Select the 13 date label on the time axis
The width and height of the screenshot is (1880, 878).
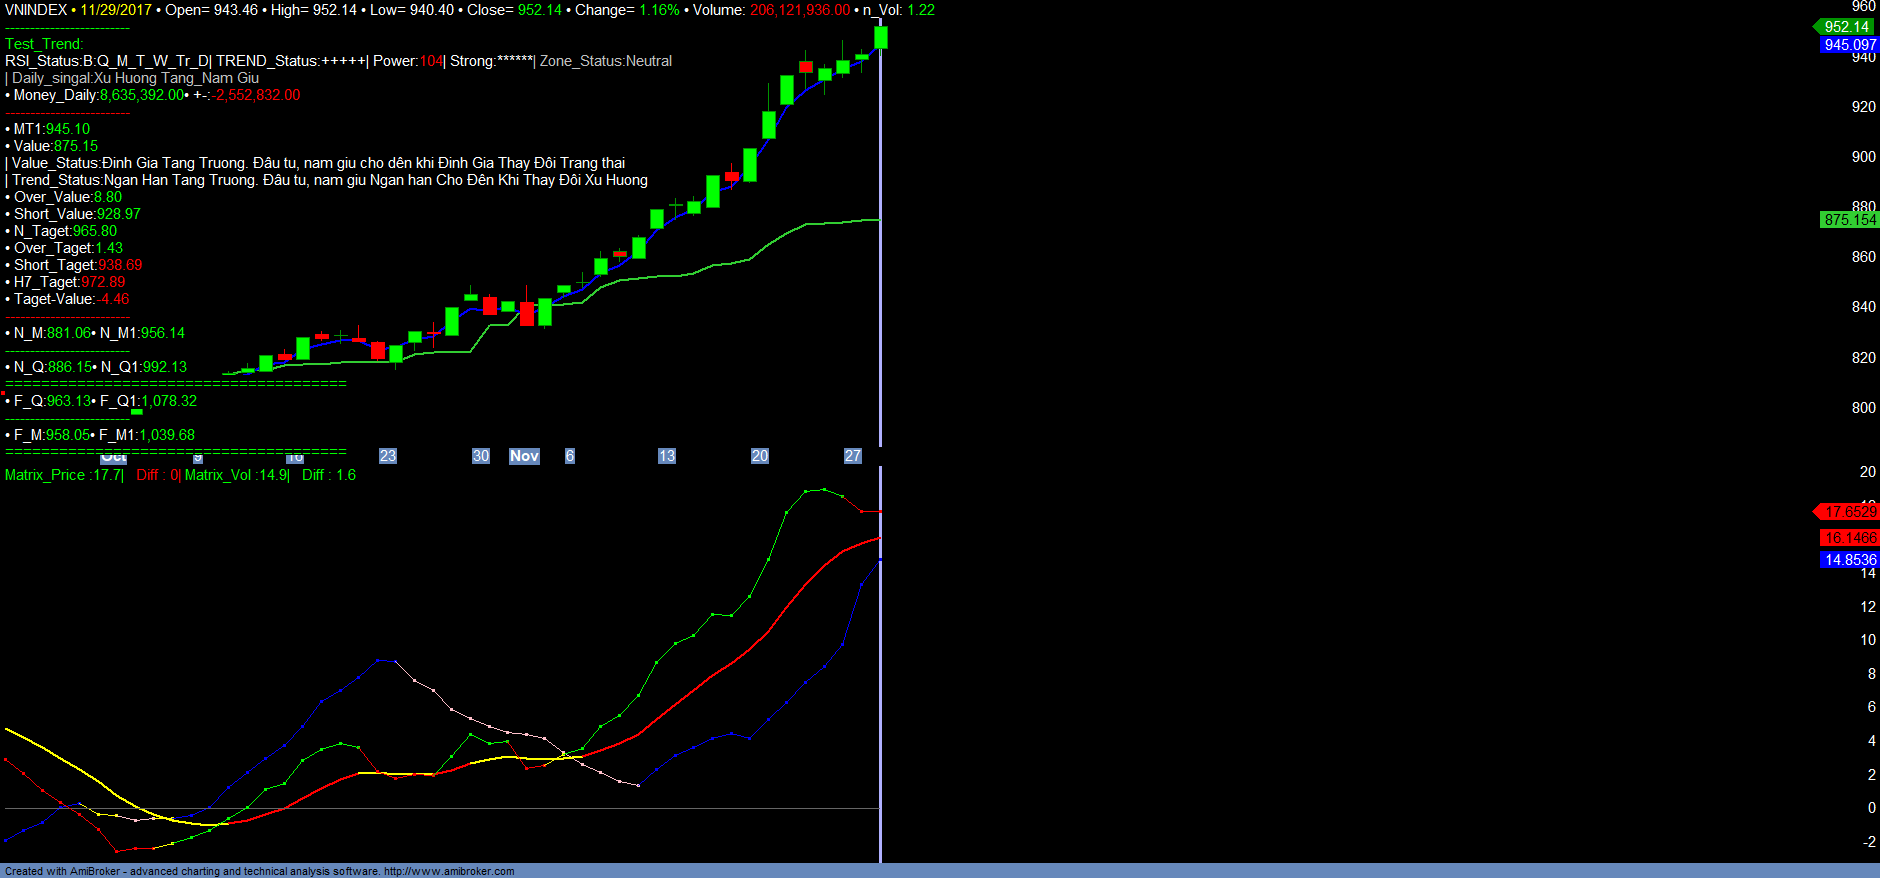pos(666,456)
